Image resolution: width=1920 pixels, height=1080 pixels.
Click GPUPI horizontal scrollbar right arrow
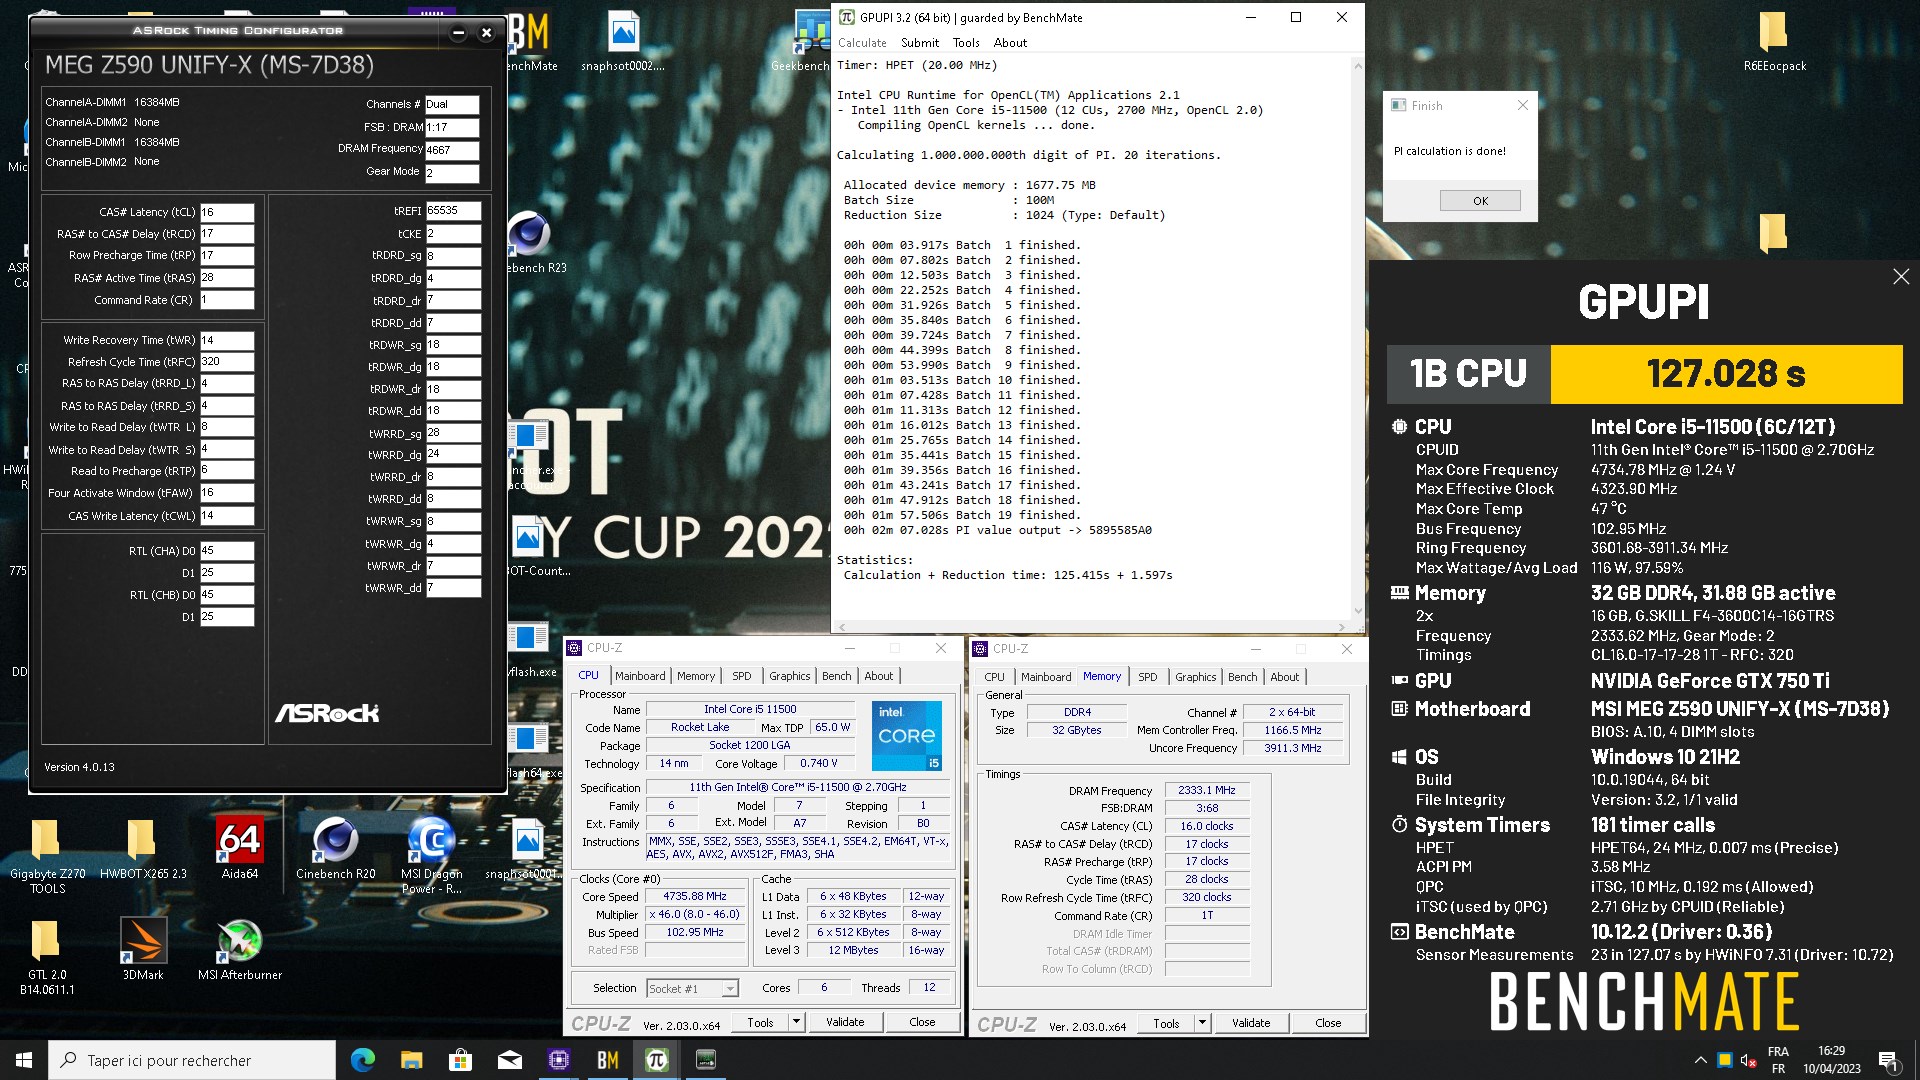1341,627
